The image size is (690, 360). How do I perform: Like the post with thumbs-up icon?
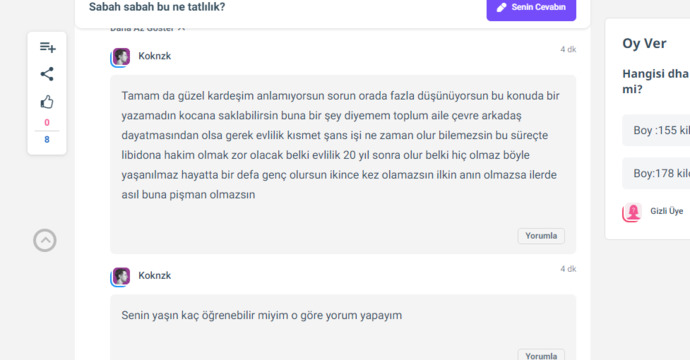47,102
